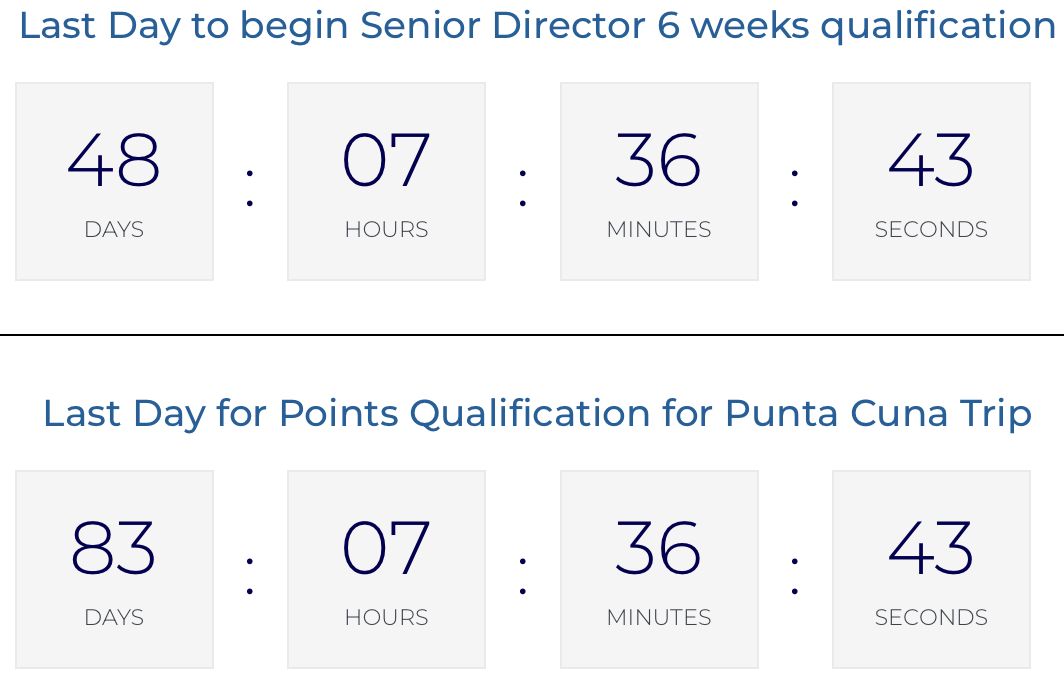Click the horizontal divider line between the countdowns

pos(532,335)
